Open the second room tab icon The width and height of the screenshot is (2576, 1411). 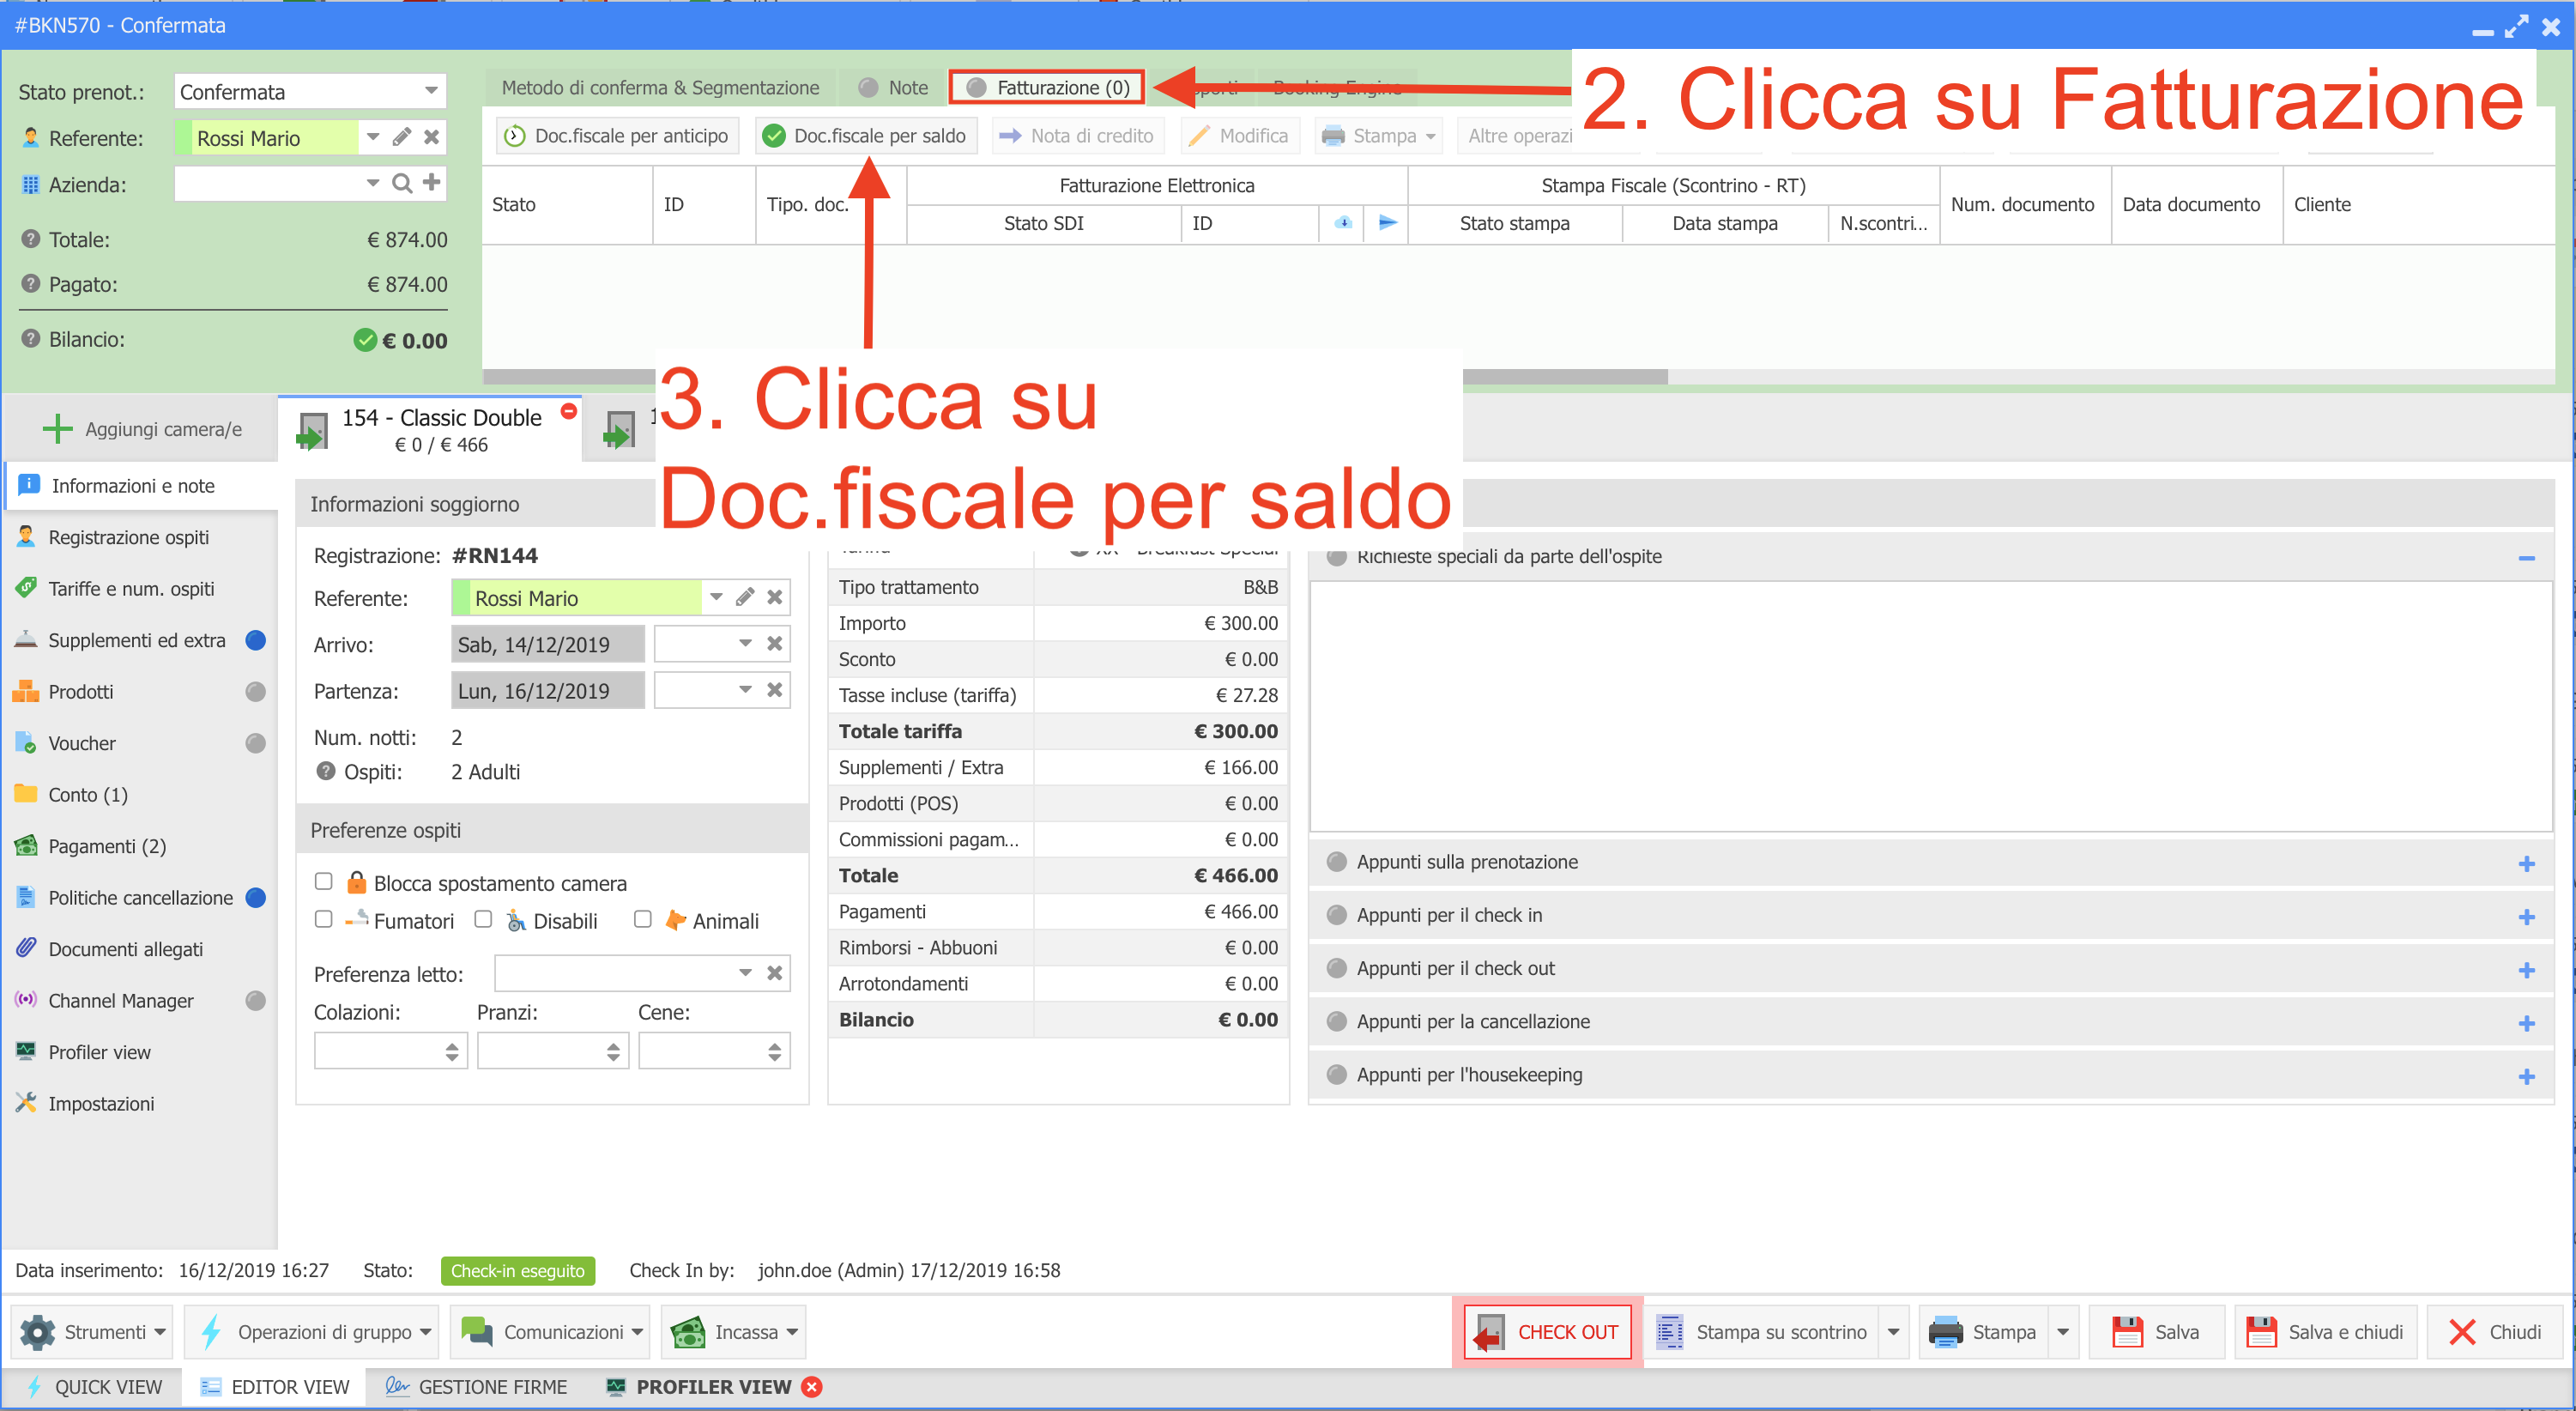619,430
